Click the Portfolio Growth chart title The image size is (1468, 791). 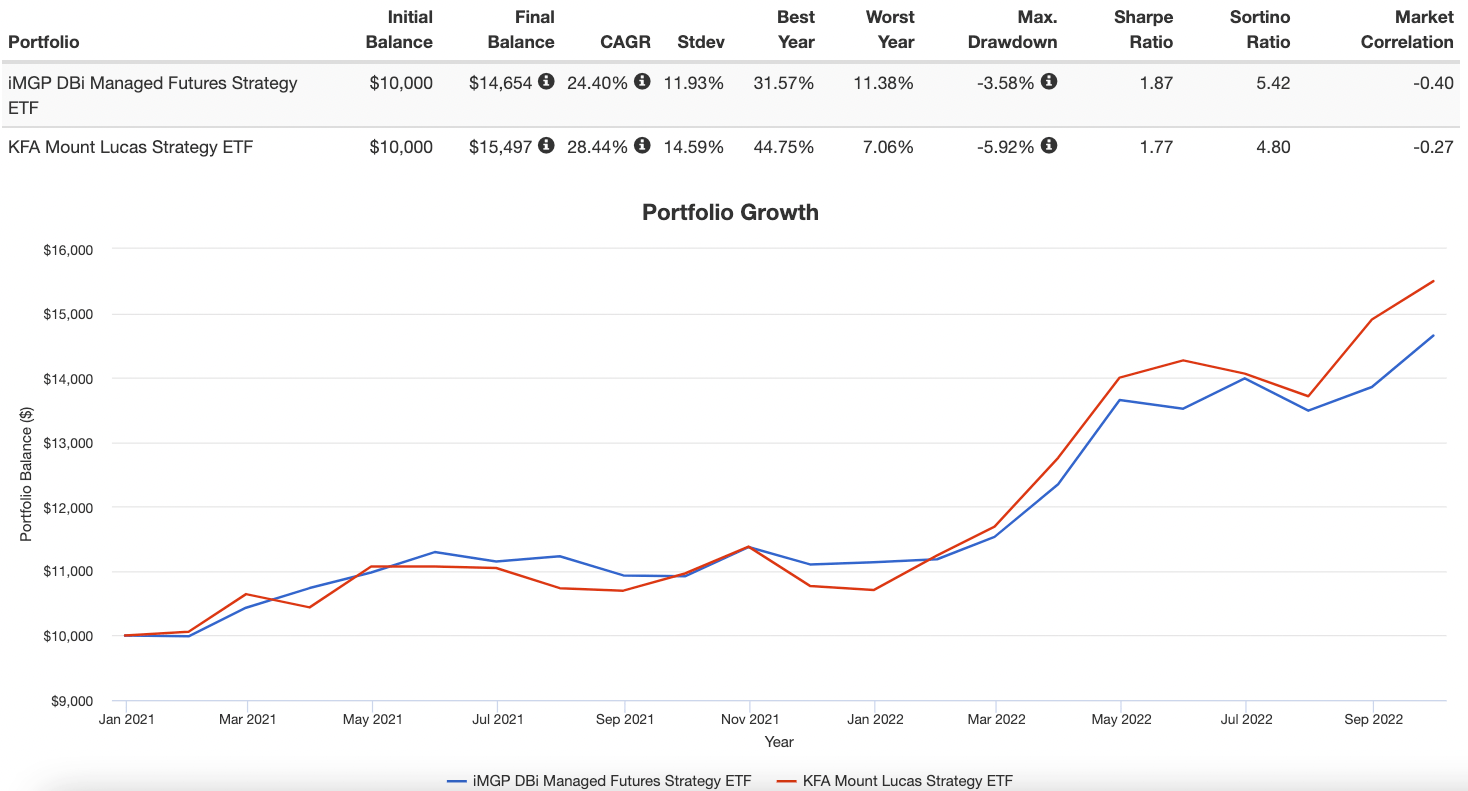730,212
